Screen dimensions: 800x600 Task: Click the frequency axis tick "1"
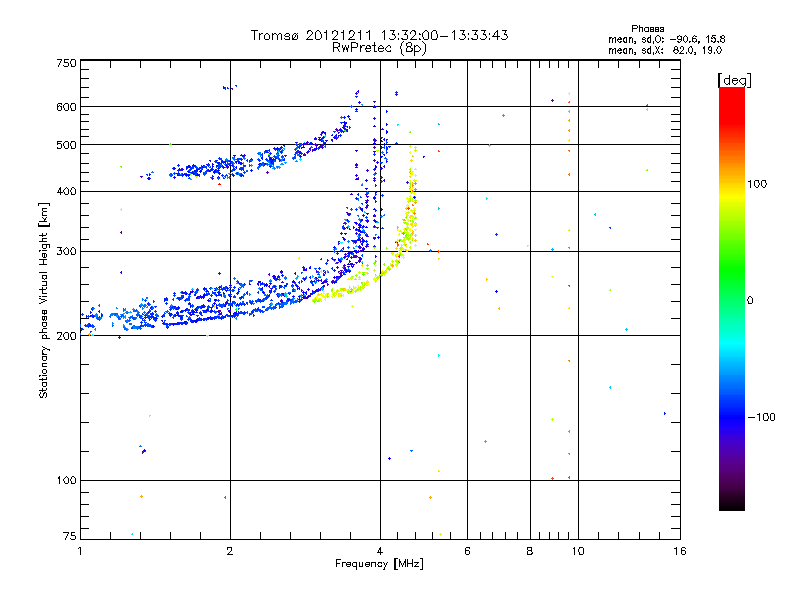[x=80, y=551]
